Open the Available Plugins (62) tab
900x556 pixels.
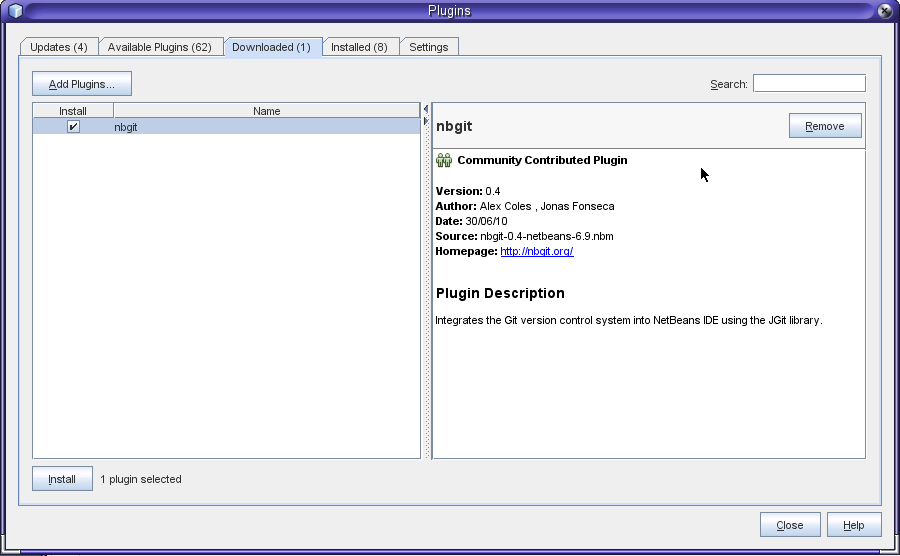tap(160, 47)
